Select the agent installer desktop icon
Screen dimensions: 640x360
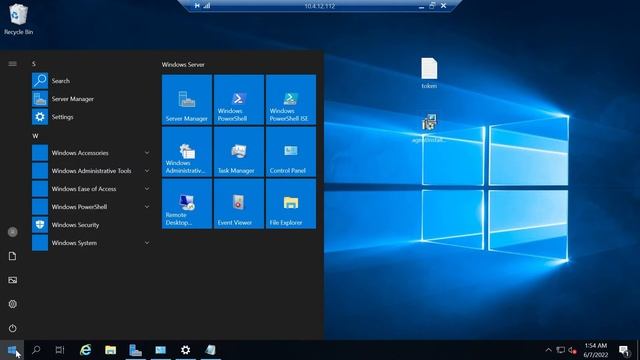point(429,128)
